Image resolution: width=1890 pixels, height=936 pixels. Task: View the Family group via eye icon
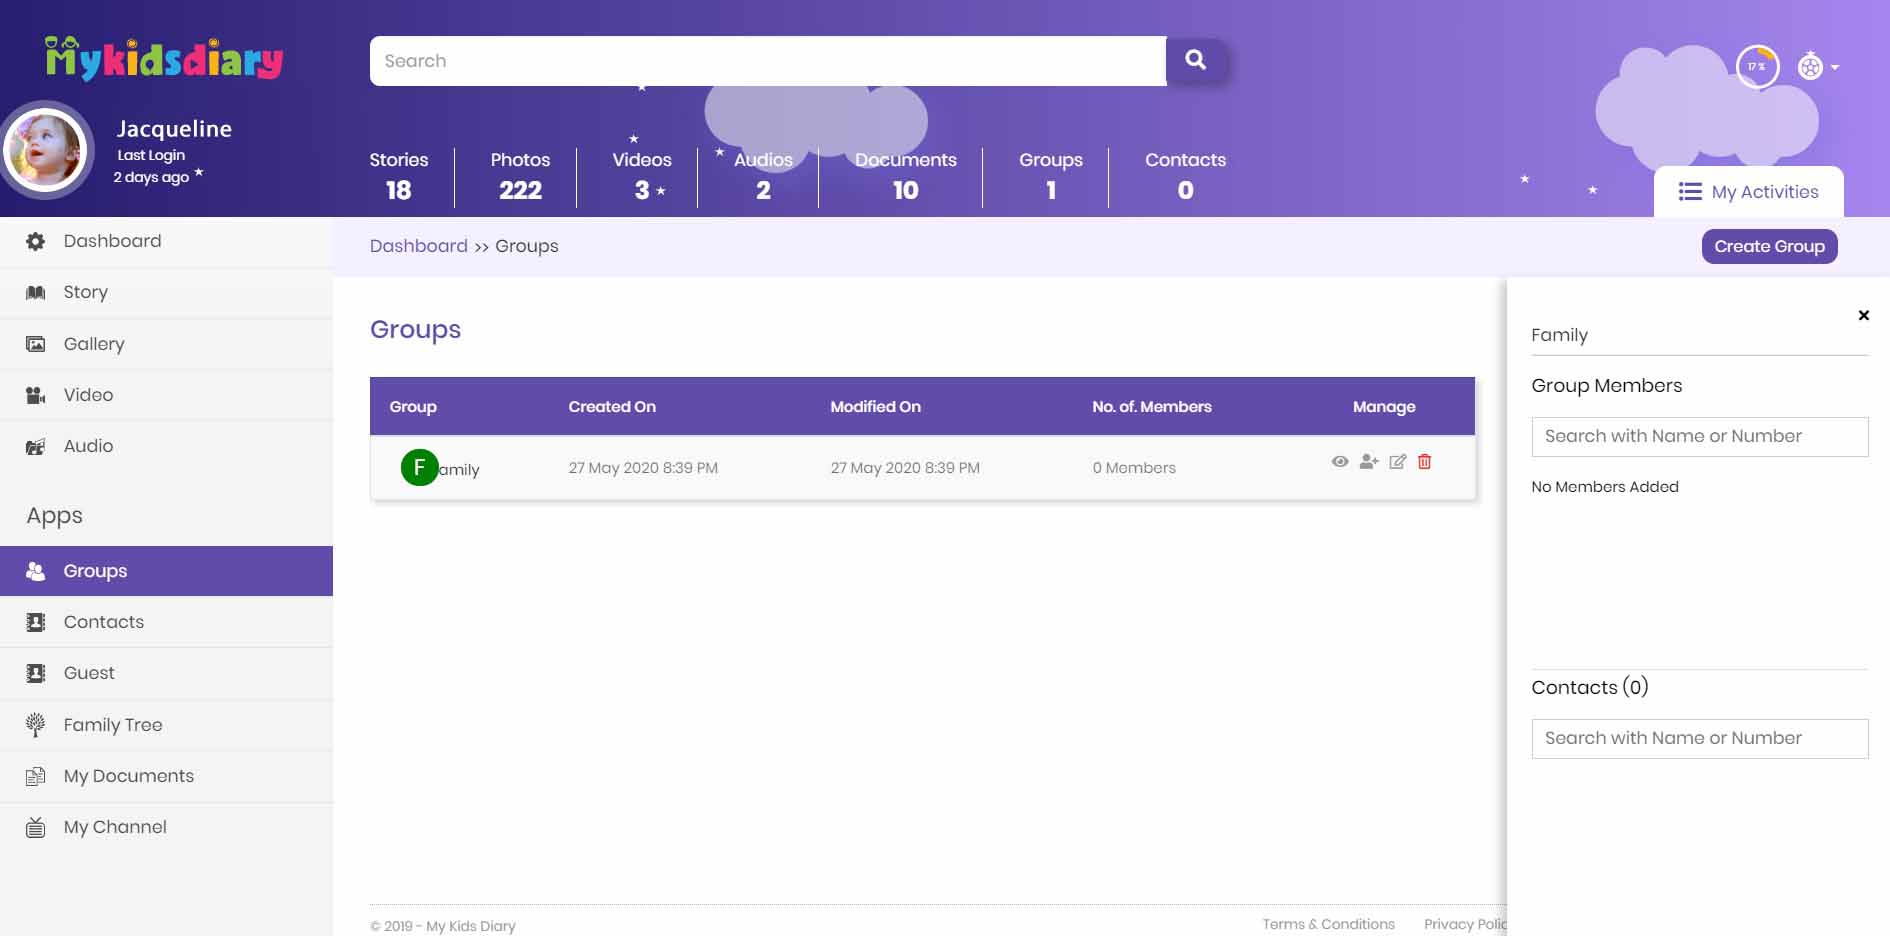[x=1339, y=462]
